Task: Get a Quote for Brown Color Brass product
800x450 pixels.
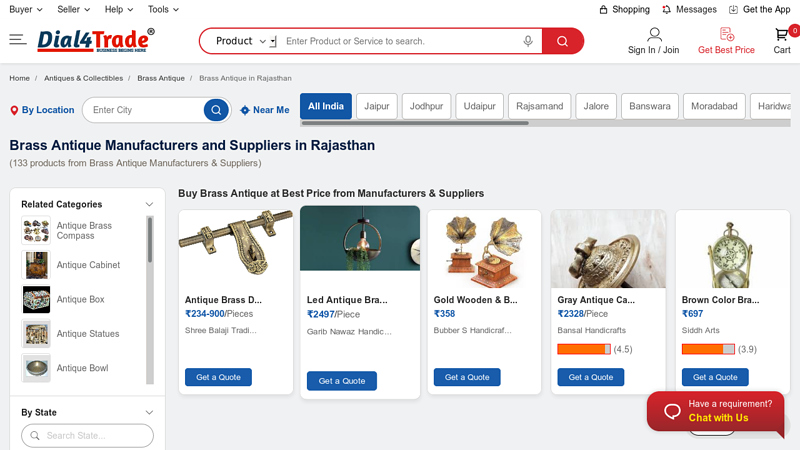Action: tap(715, 377)
